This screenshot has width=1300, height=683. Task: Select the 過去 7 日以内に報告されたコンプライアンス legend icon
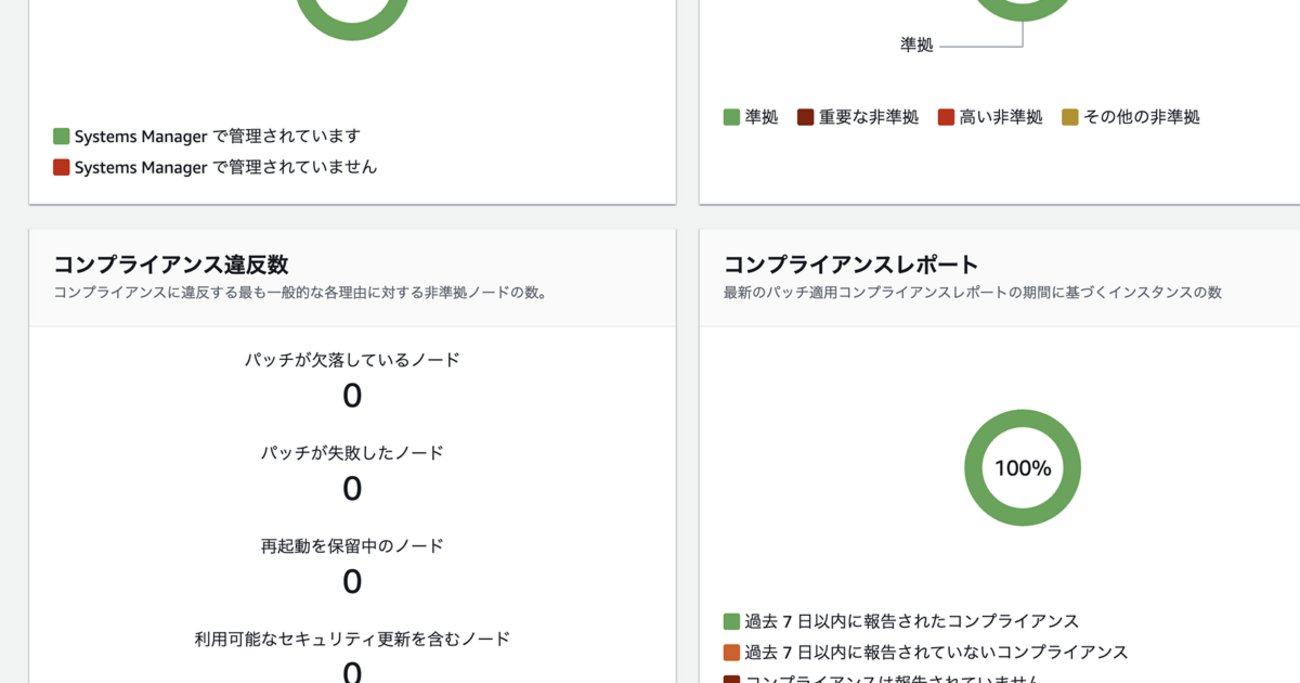point(730,620)
